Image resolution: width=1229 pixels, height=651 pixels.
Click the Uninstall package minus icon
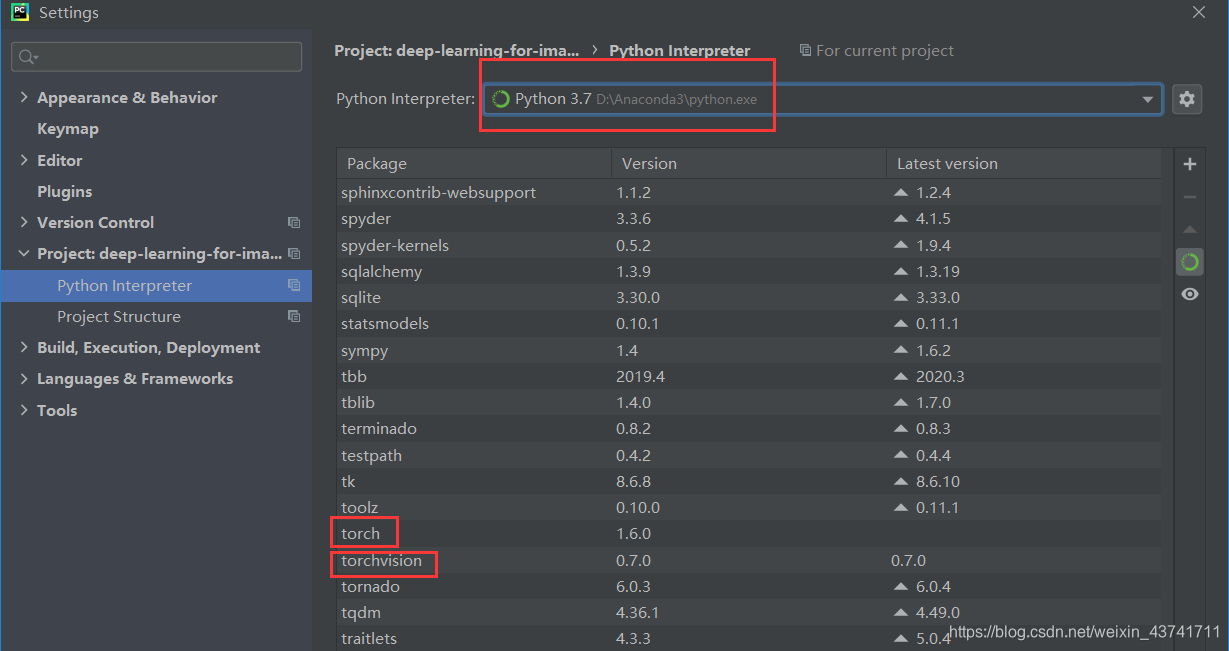point(1189,196)
